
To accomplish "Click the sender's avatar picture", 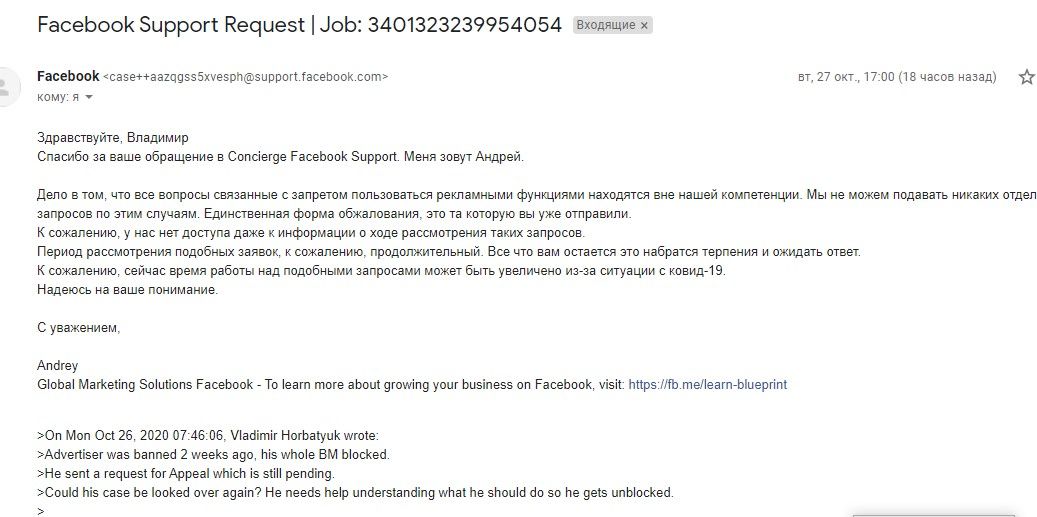I will point(8,85).
